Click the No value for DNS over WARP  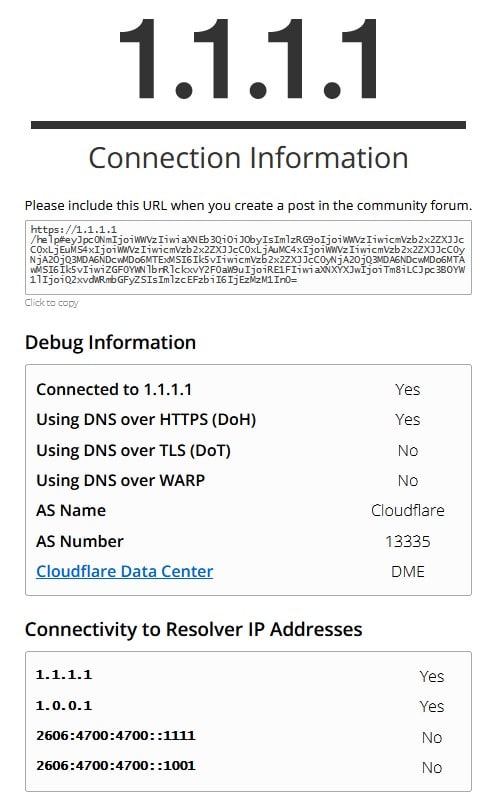coord(408,481)
